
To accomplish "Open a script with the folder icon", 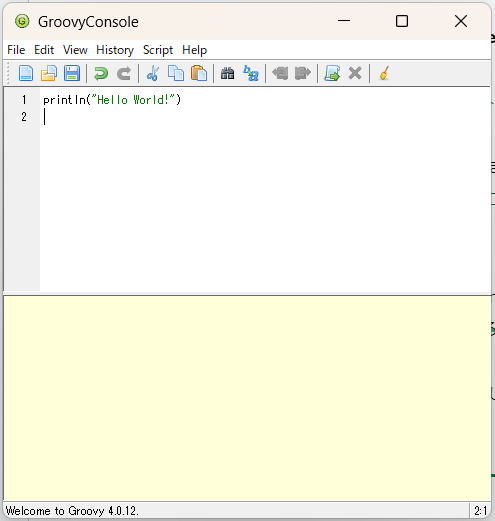I will [49, 73].
